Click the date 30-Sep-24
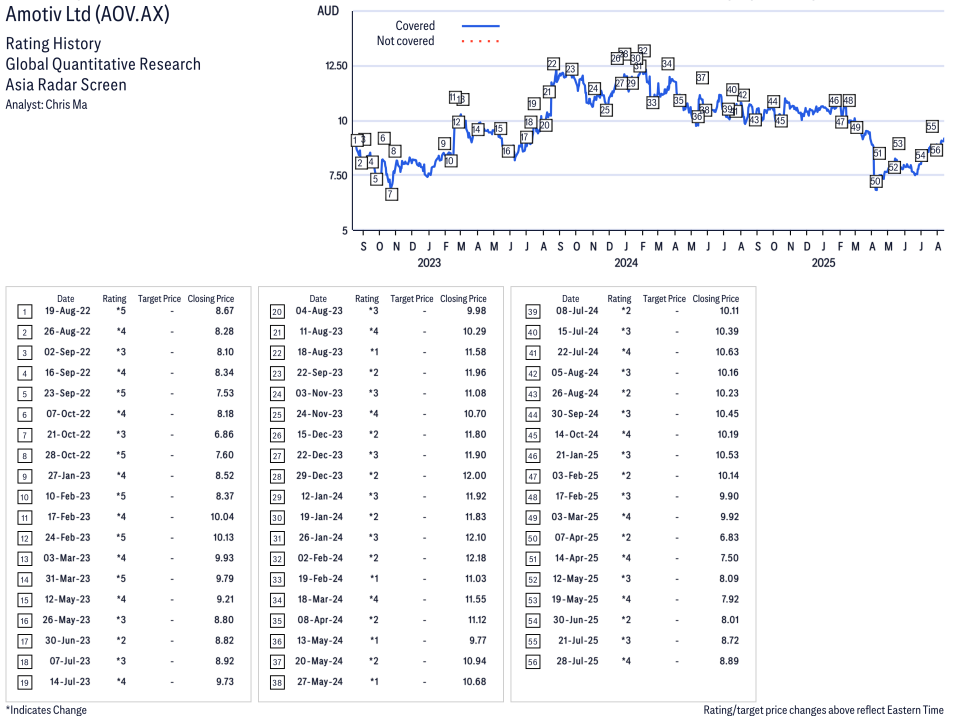Image resolution: width=955 pixels, height=716 pixels. [x=575, y=413]
